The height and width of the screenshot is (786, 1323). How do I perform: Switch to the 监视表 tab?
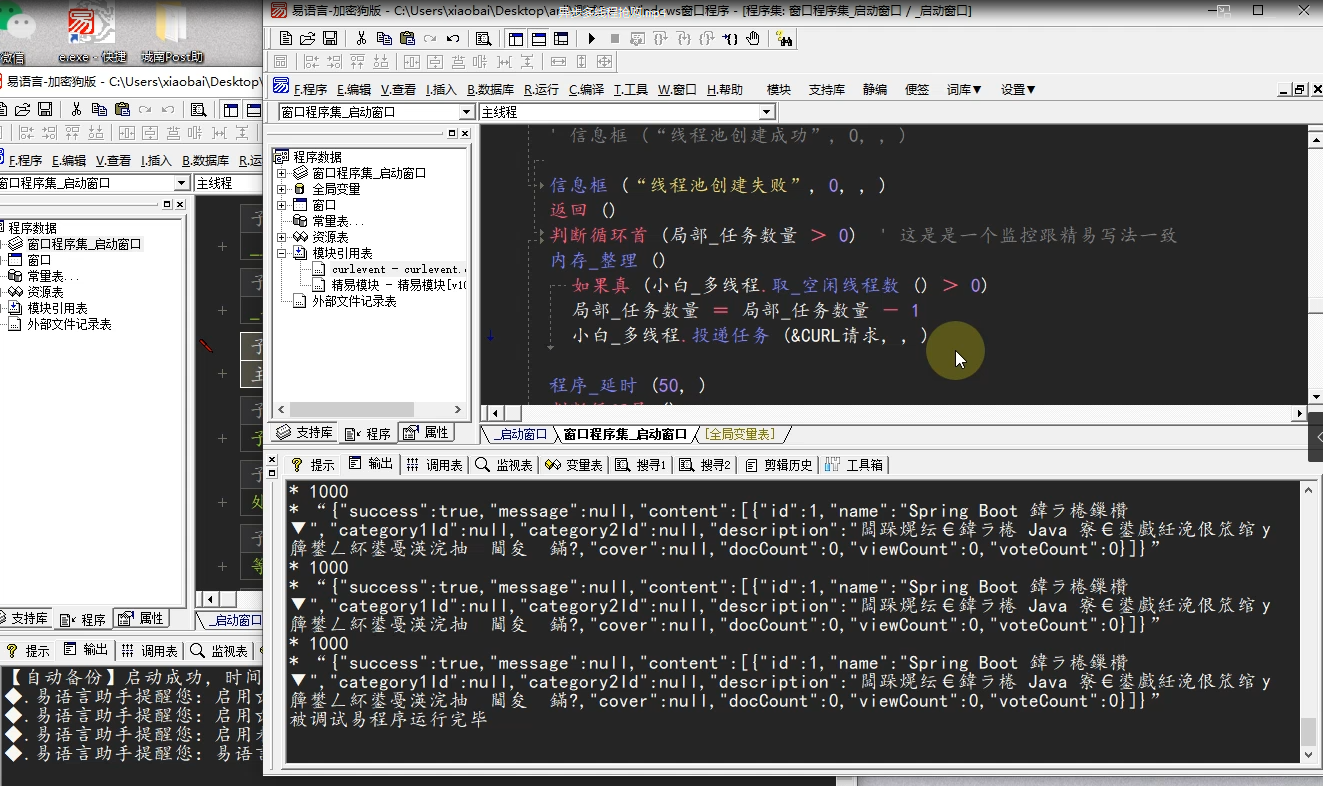coord(505,465)
